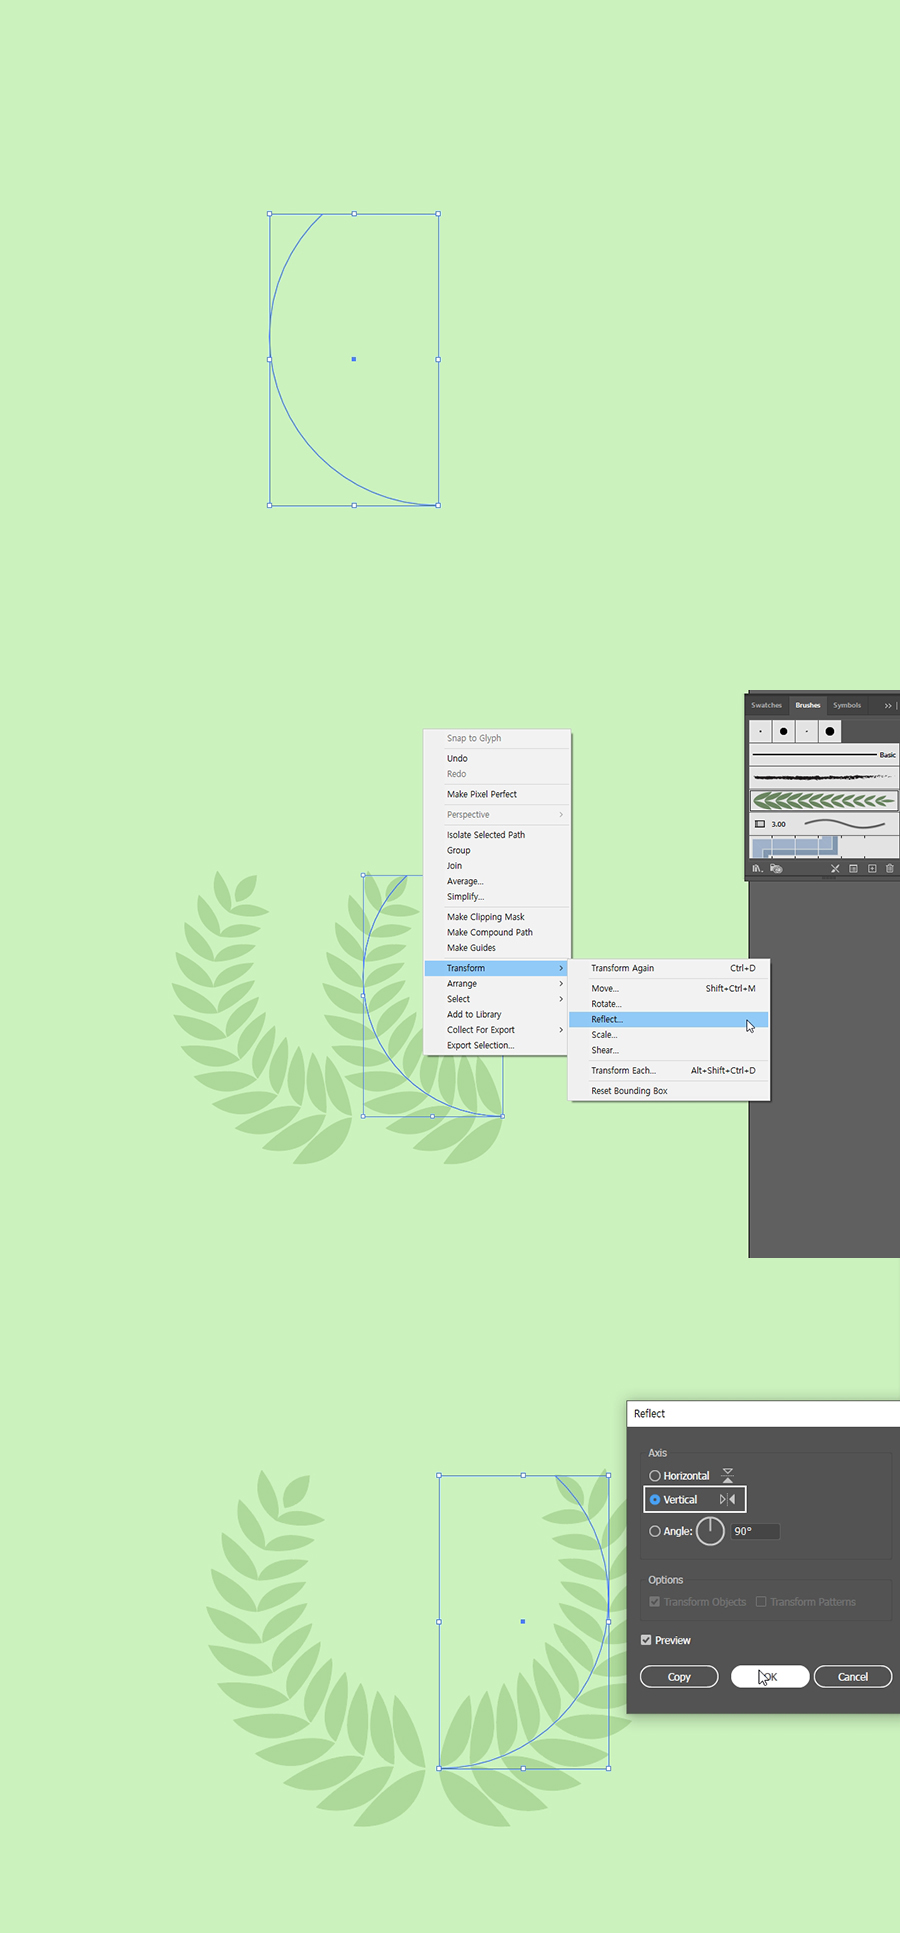The width and height of the screenshot is (900, 1933).
Task: Click Remove Brush Stroke icon
Action: (835, 868)
